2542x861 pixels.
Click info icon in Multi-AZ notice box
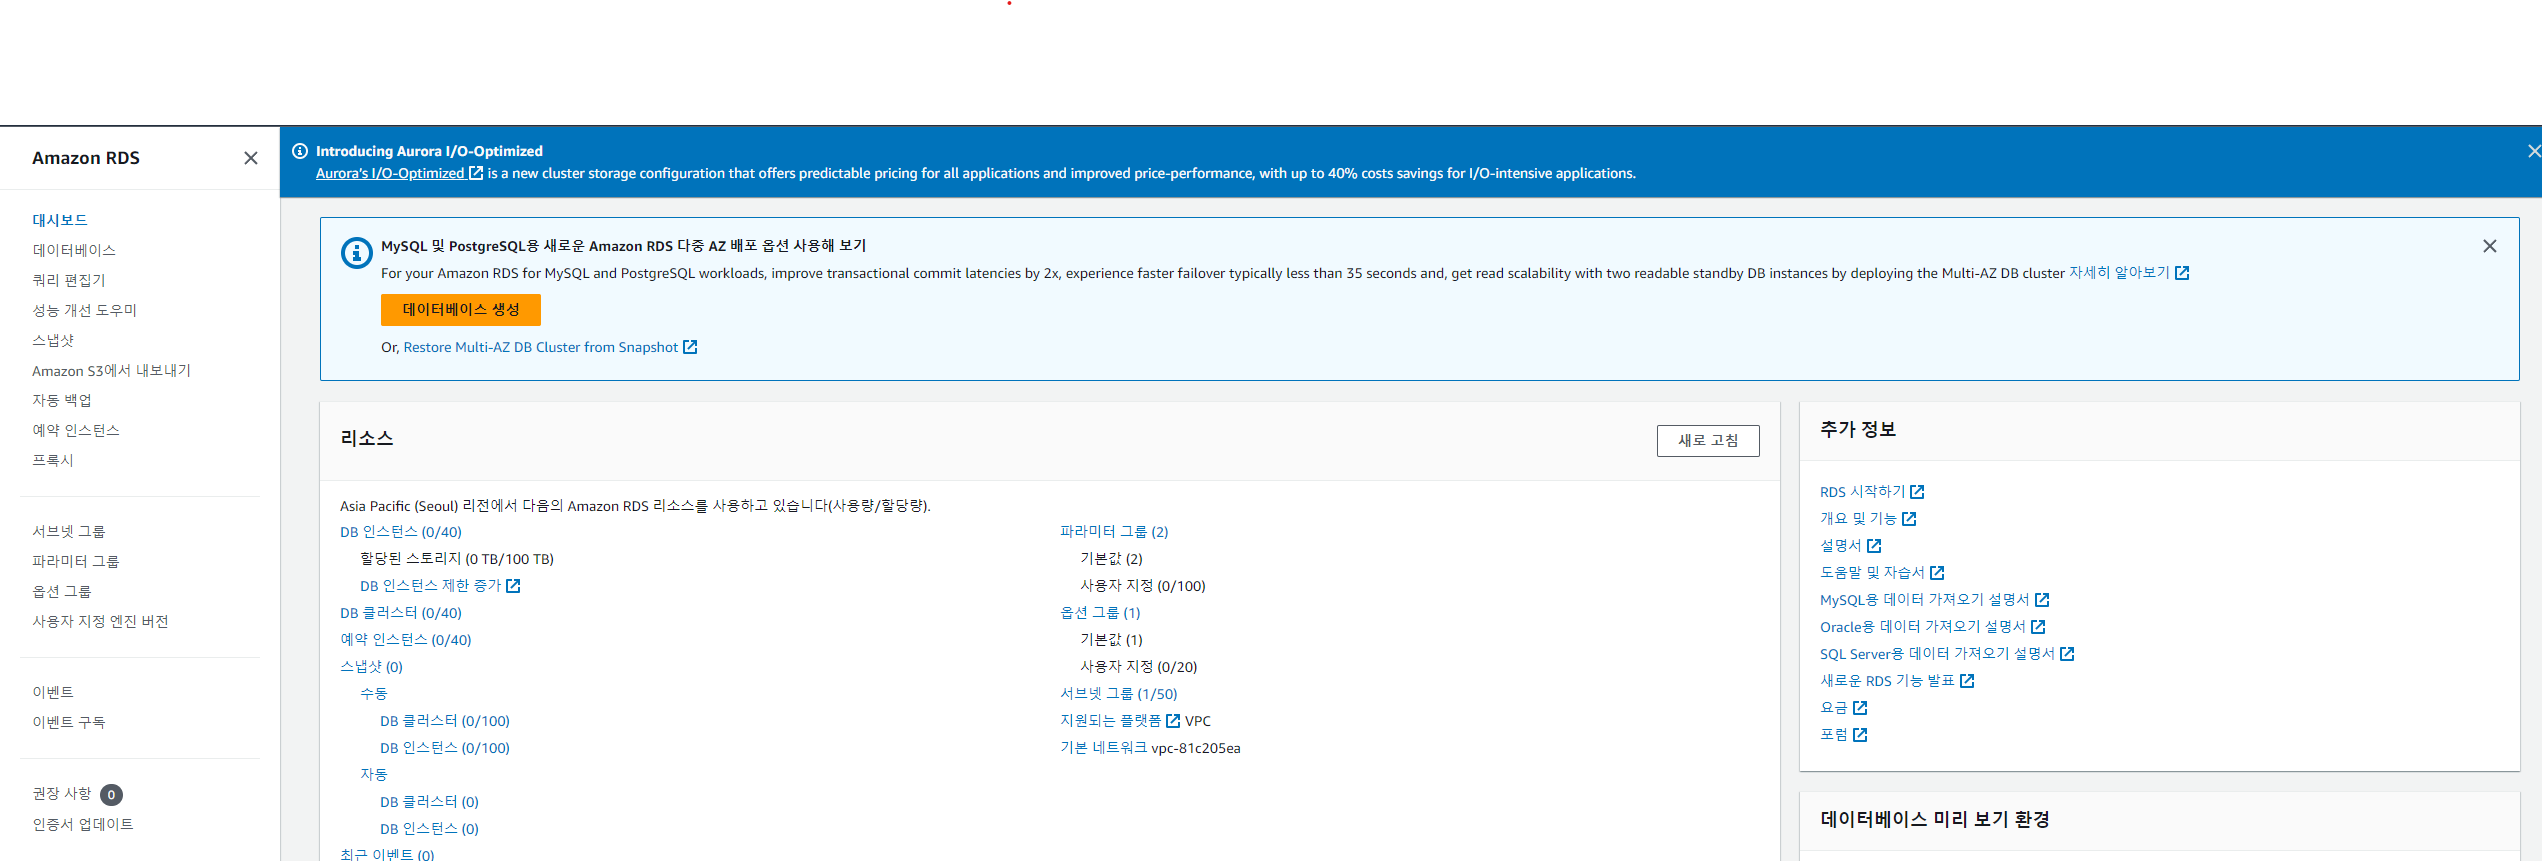pos(357,253)
